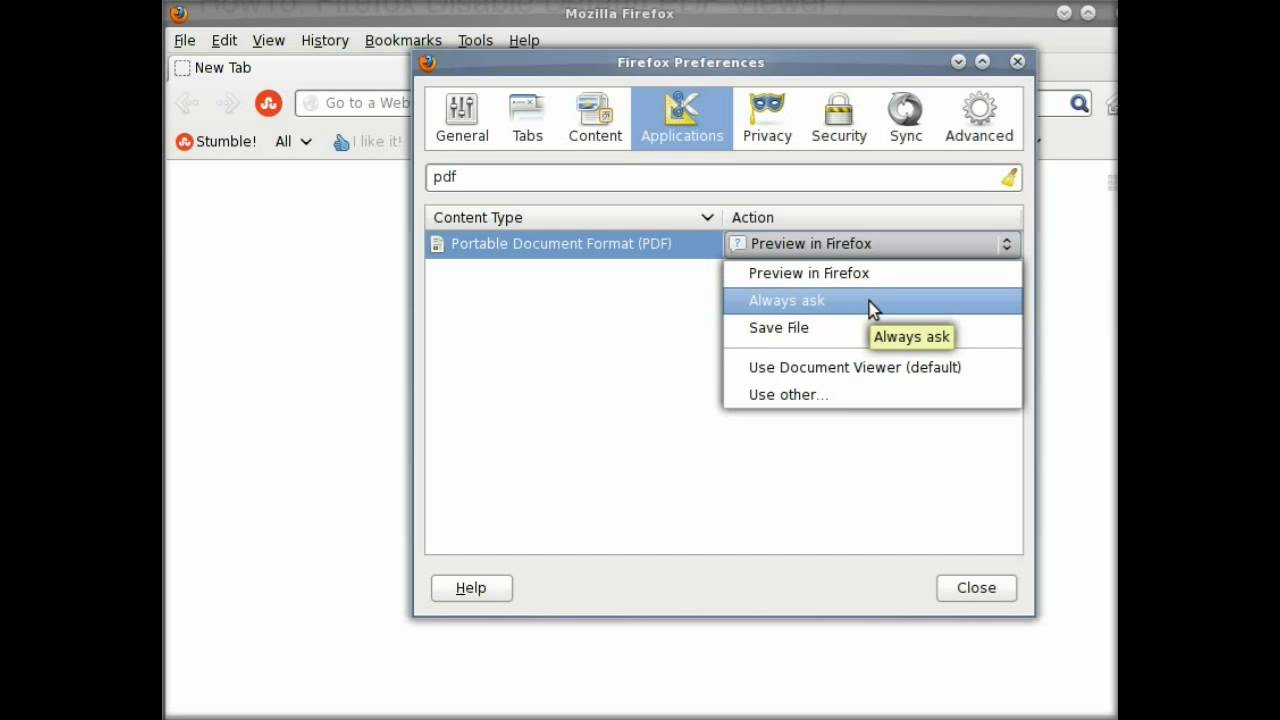Choose Use Document Viewer (default) option

(x=872, y=367)
